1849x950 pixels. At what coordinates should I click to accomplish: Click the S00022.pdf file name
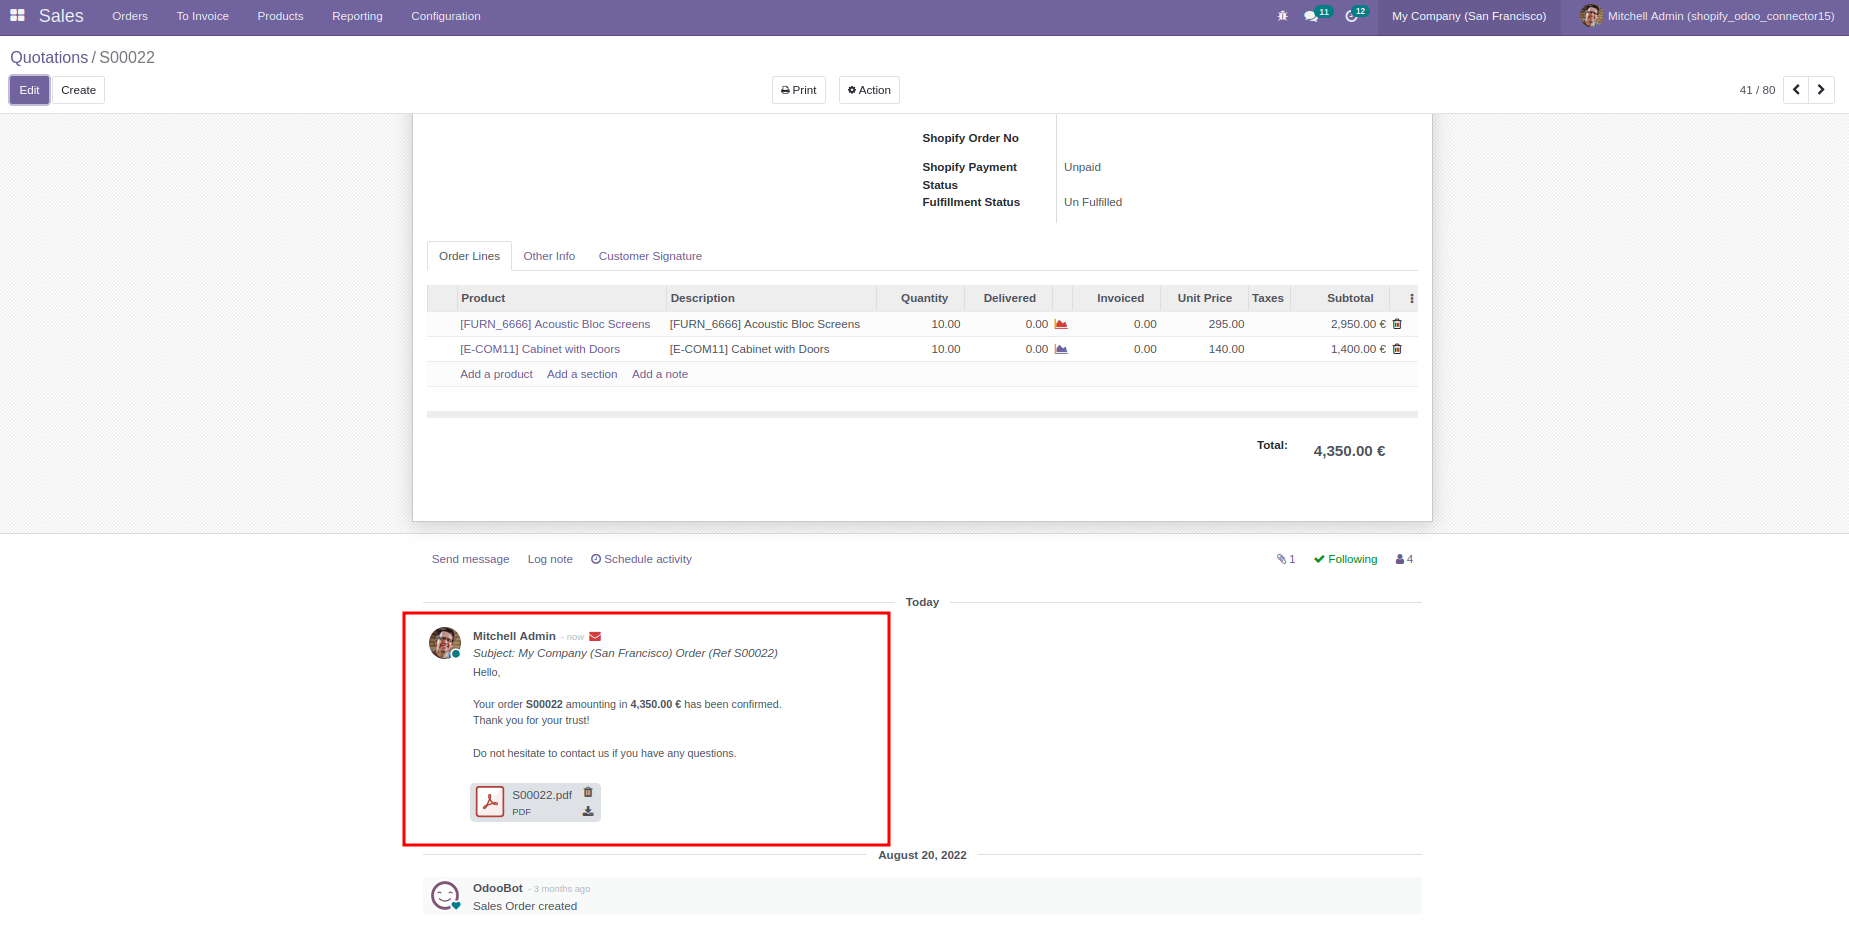point(542,795)
